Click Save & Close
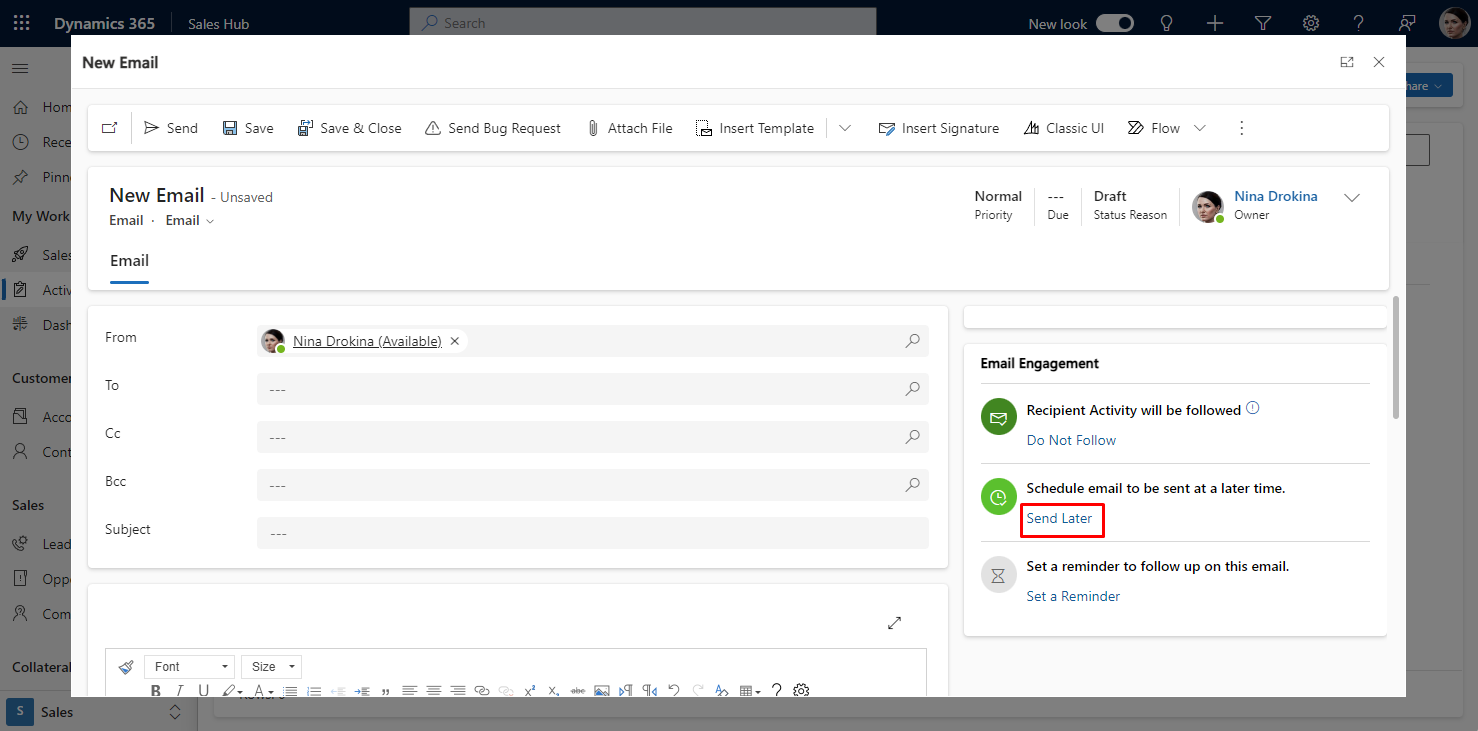The width and height of the screenshot is (1478, 731). coord(350,128)
